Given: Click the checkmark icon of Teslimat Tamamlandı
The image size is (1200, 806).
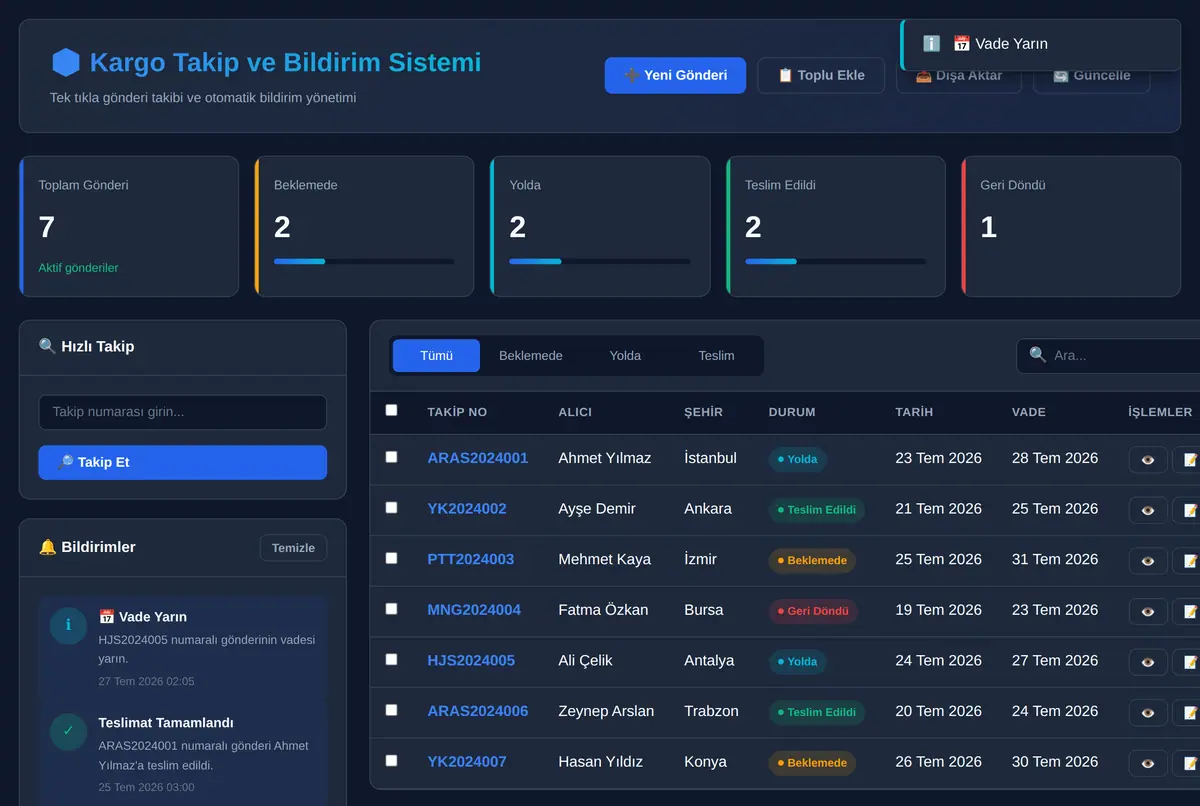Looking at the screenshot, I should 68,731.
